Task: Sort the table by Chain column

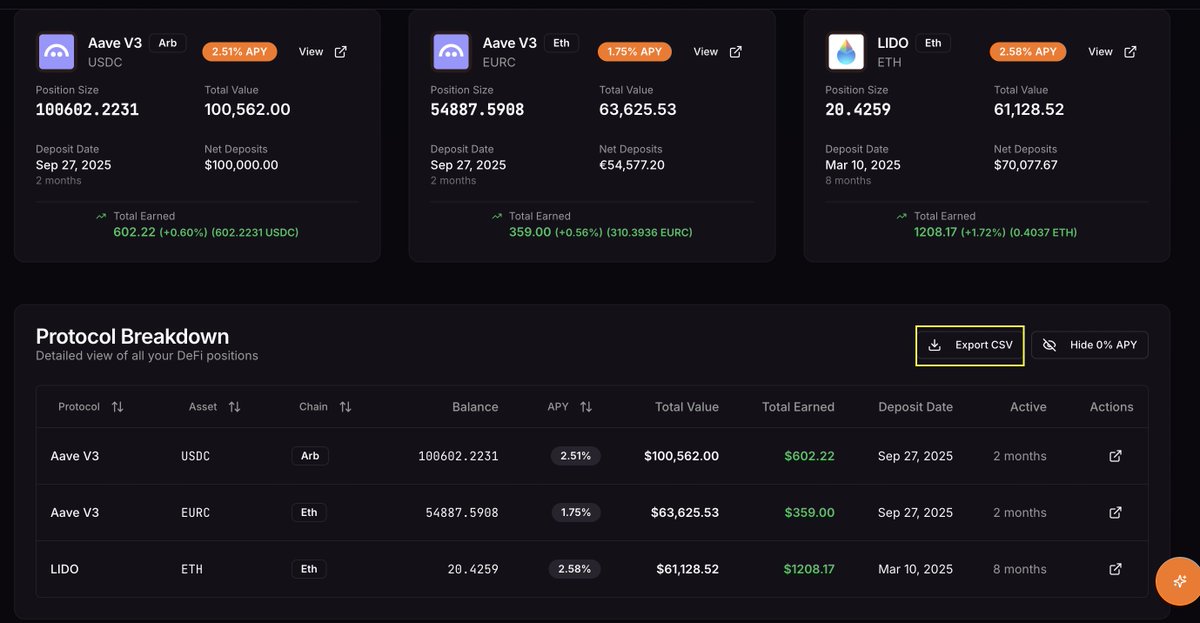Action: pos(344,407)
